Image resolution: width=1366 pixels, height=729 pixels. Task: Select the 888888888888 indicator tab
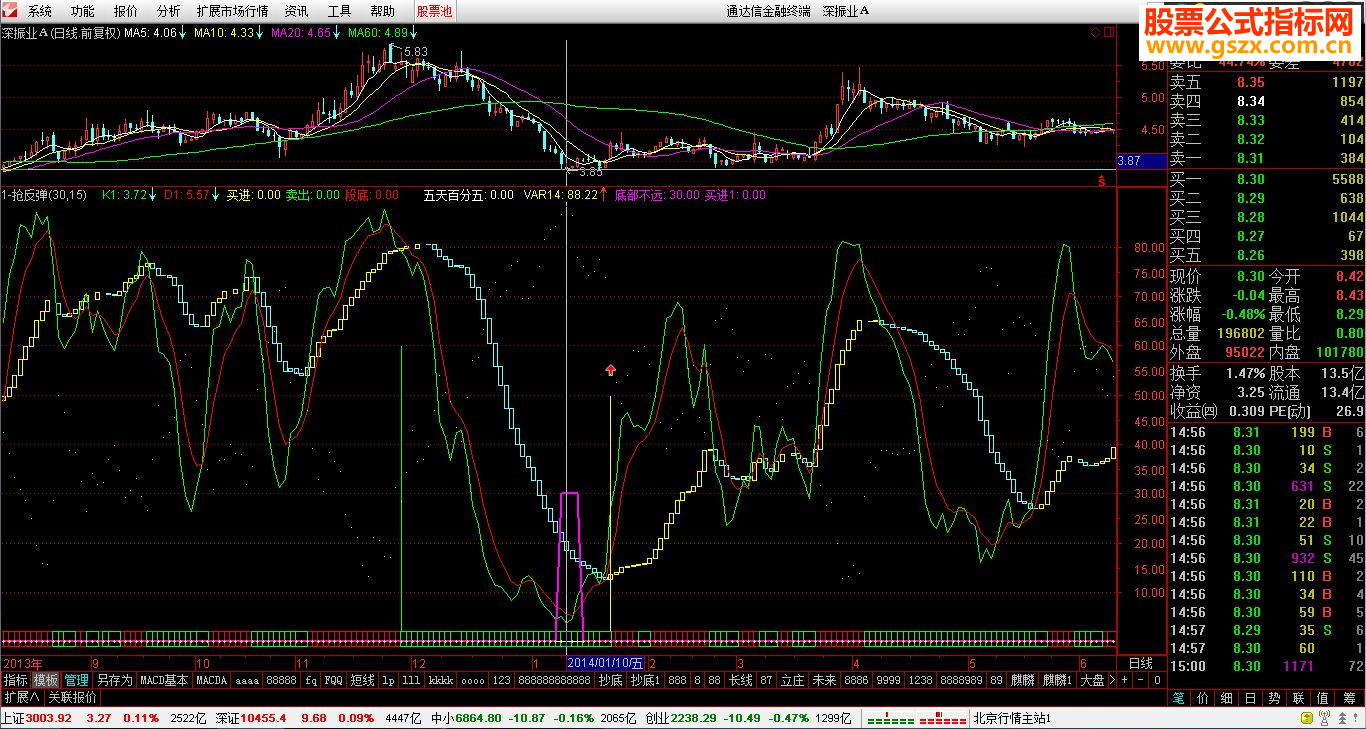(x=554, y=680)
